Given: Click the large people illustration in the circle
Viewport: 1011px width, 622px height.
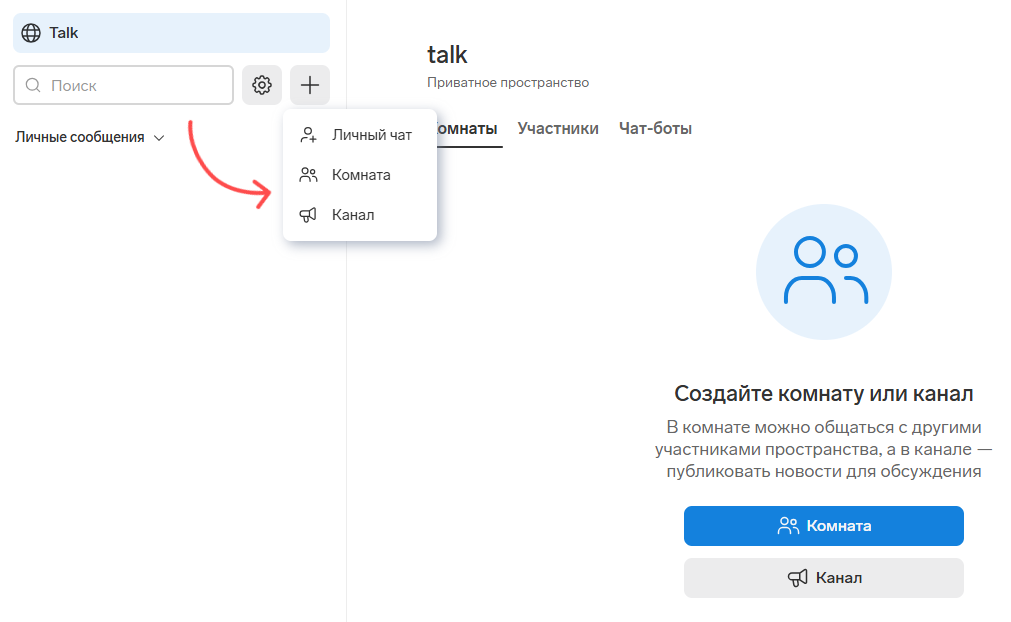Looking at the screenshot, I should [824, 271].
